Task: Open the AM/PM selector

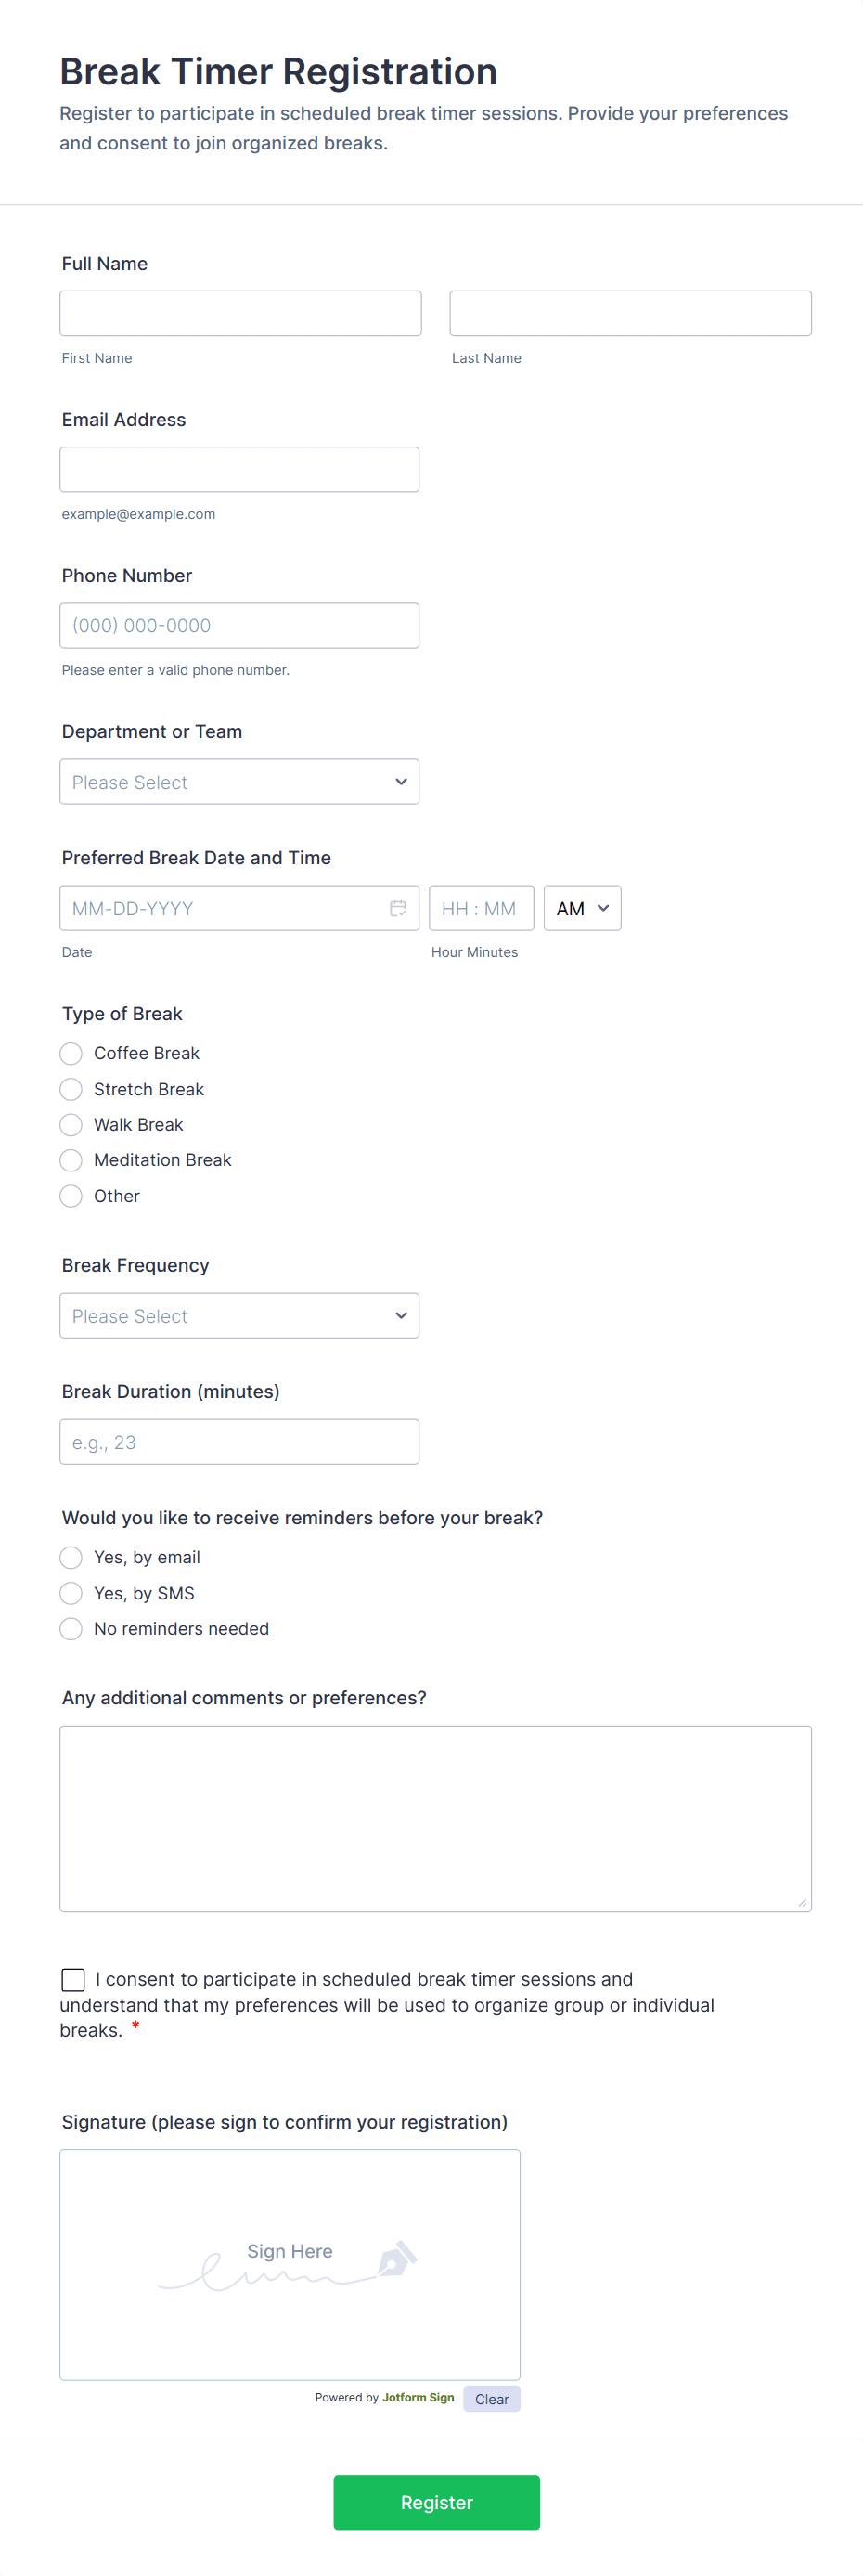Action: pos(582,908)
